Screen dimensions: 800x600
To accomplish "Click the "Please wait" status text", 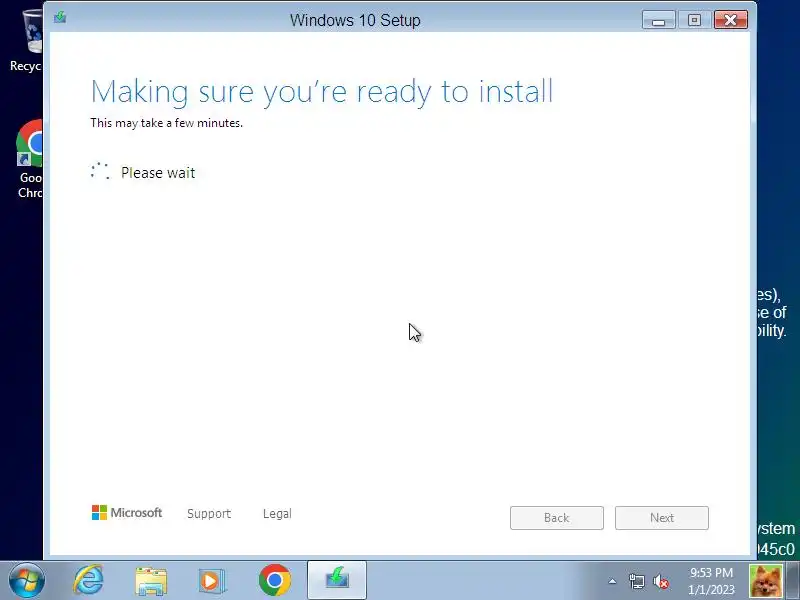I will [158, 173].
